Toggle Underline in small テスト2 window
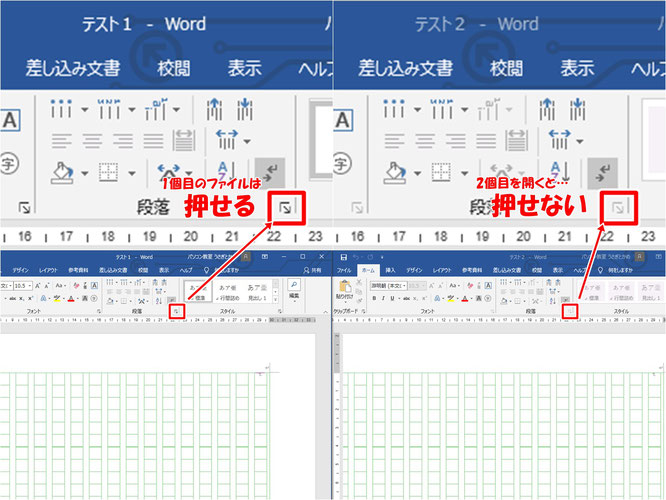 392,299
